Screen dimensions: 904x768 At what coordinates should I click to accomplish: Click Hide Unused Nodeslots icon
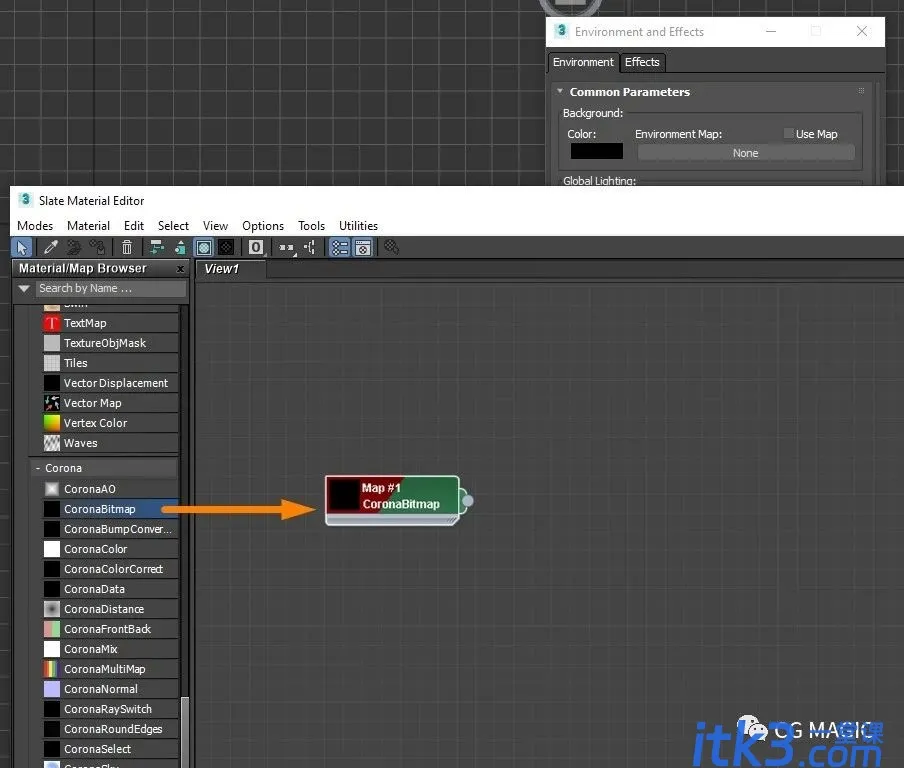click(x=180, y=248)
